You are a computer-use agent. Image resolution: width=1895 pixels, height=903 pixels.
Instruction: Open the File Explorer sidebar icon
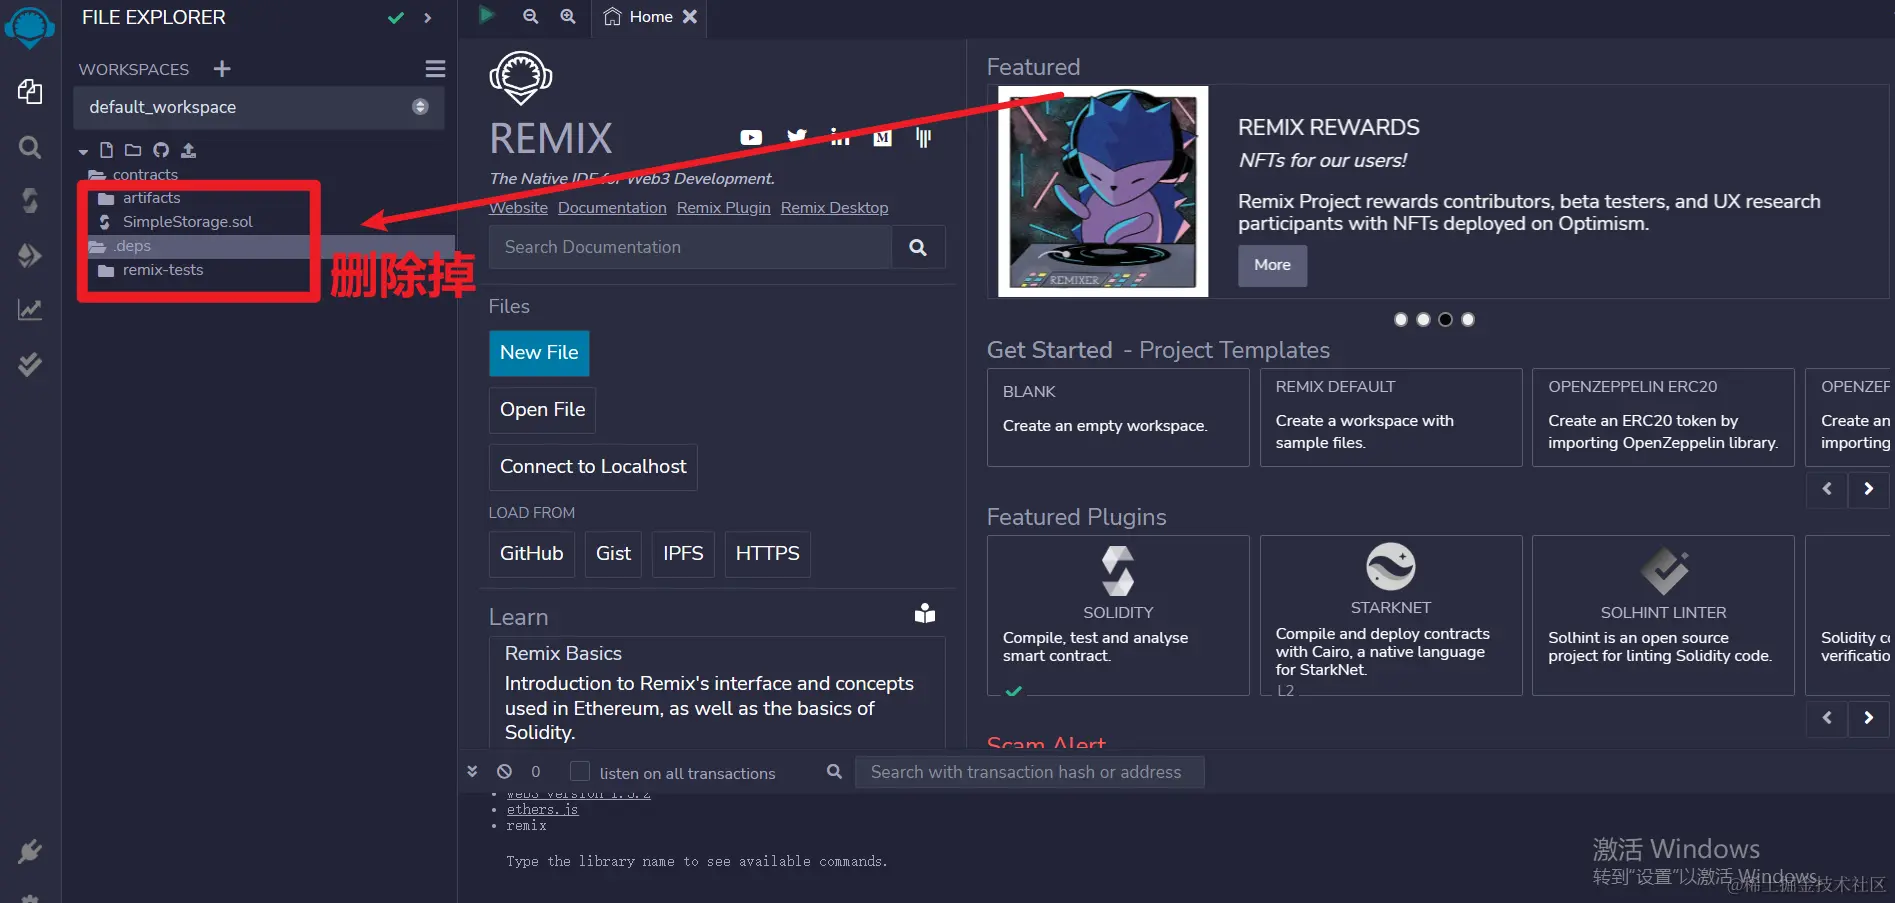point(30,92)
